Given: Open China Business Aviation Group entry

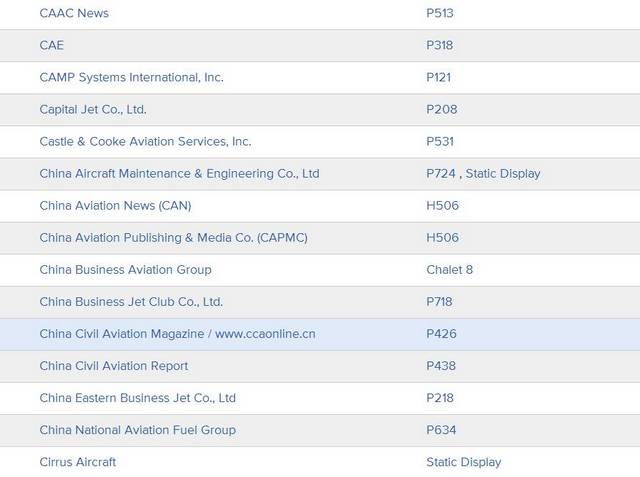Looking at the screenshot, I should pyautogui.click(x=125, y=269).
